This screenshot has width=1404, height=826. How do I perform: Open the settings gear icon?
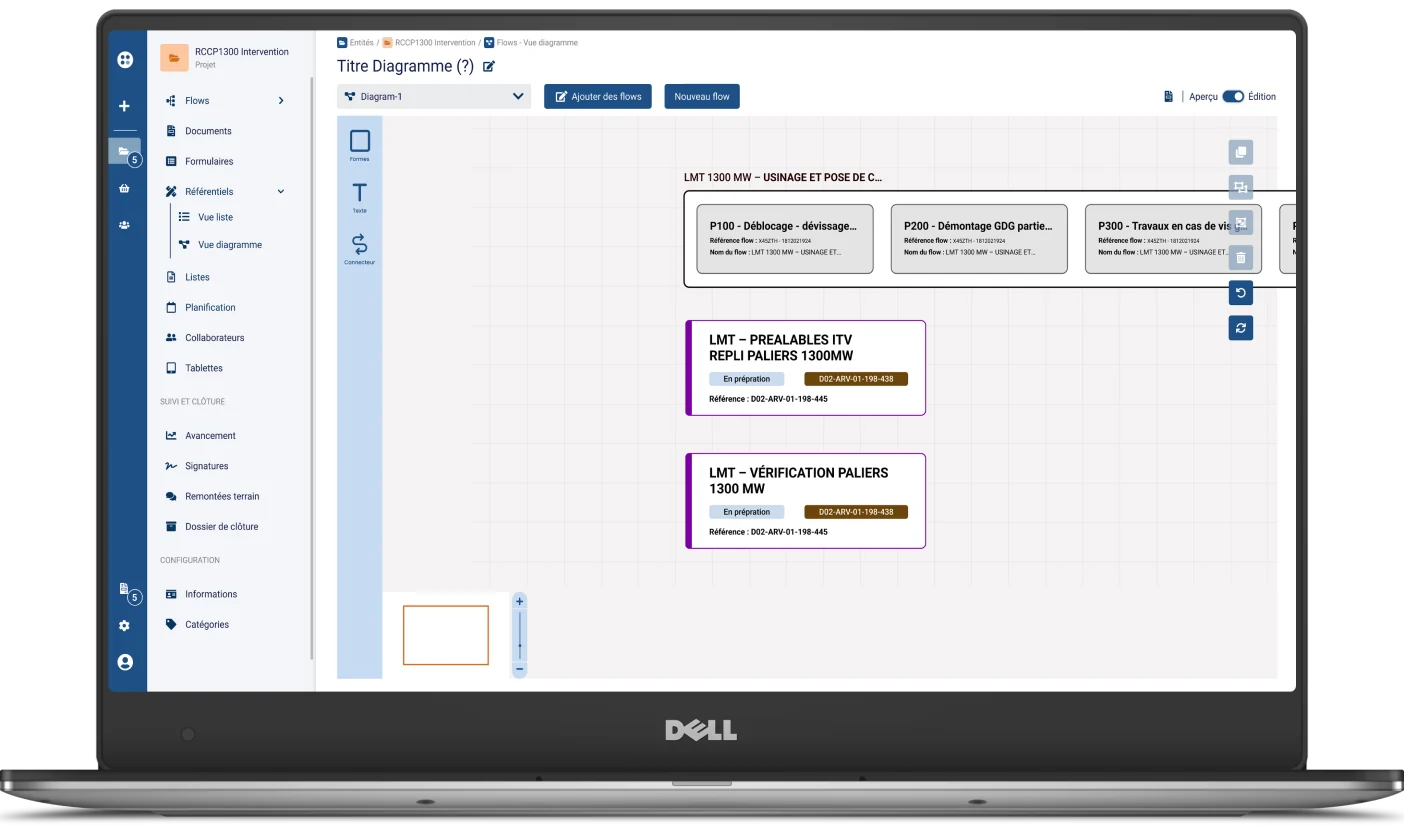(x=124, y=626)
